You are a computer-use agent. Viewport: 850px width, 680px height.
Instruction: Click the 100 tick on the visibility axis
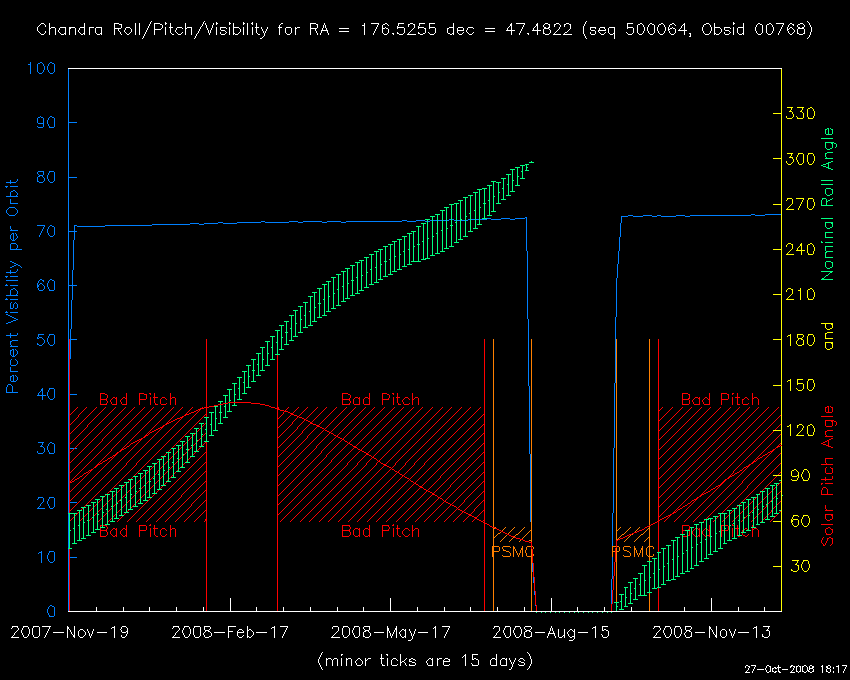click(44, 69)
